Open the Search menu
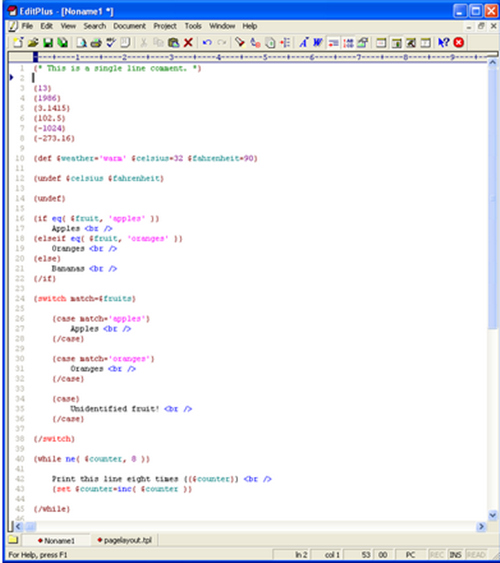Viewport: 500px width, 563px height. tap(95, 26)
